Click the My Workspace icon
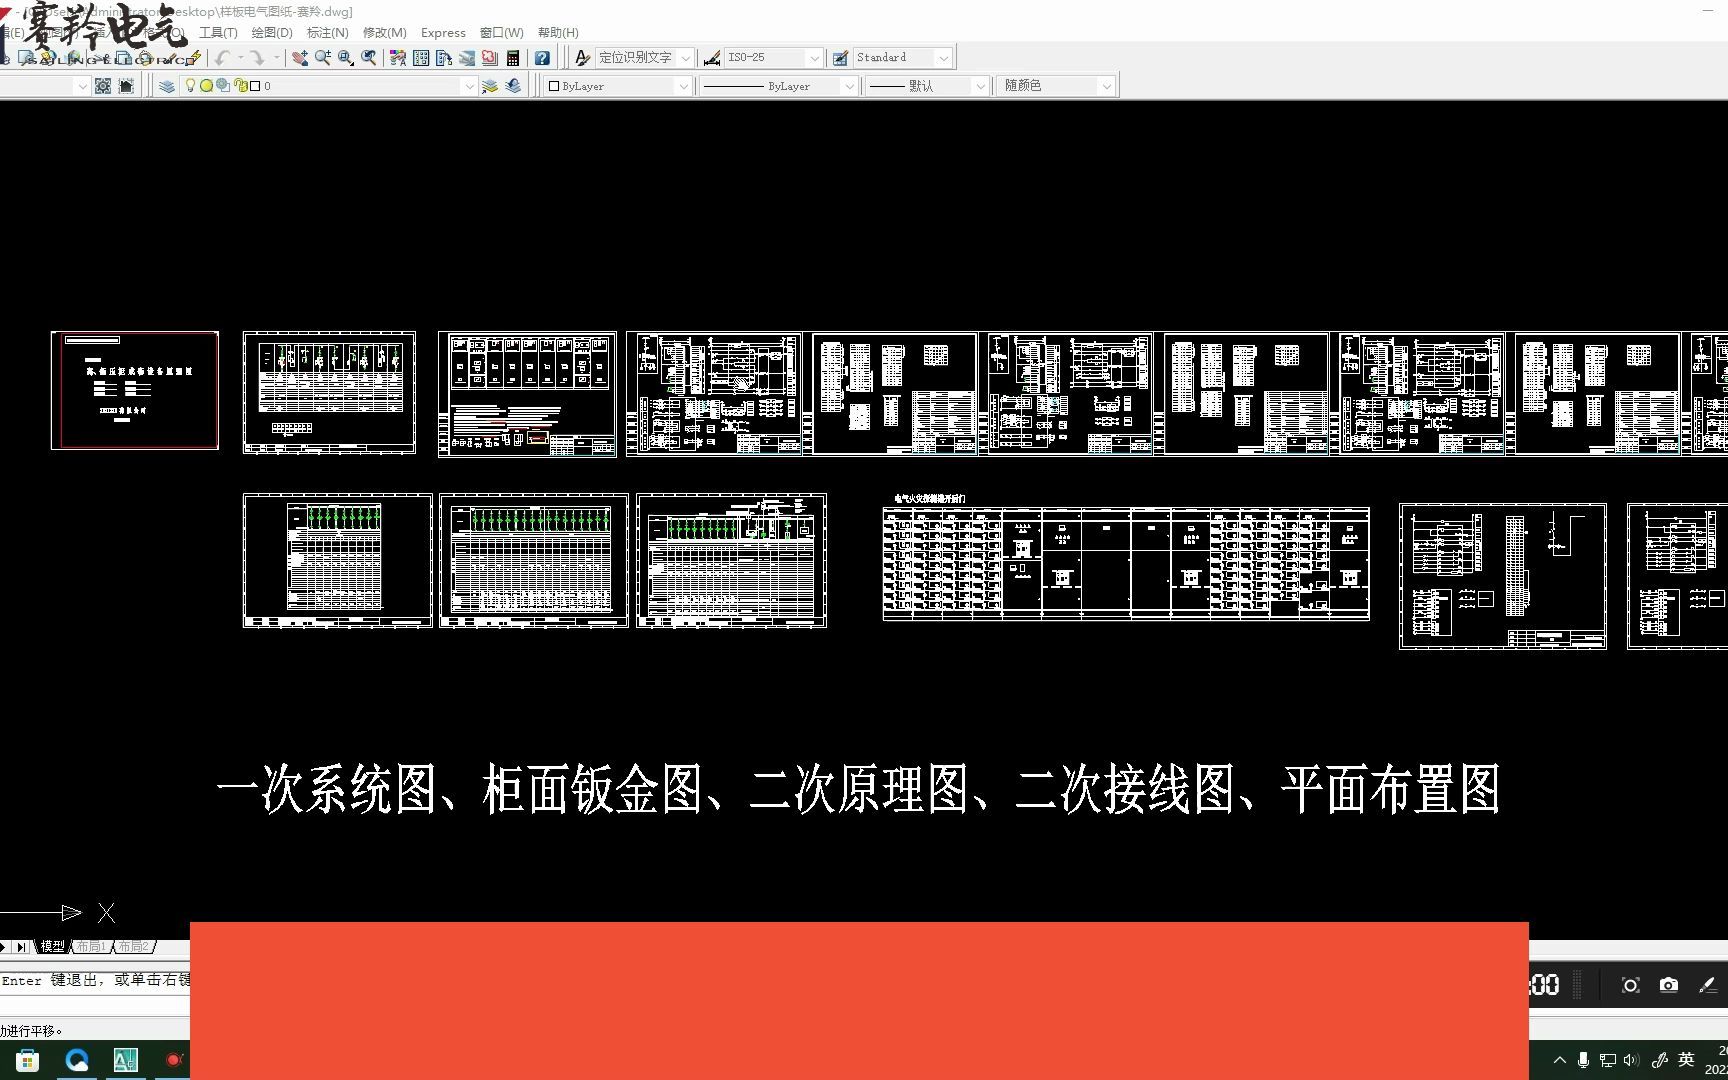The image size is (1728, 1080). [126, 86]
